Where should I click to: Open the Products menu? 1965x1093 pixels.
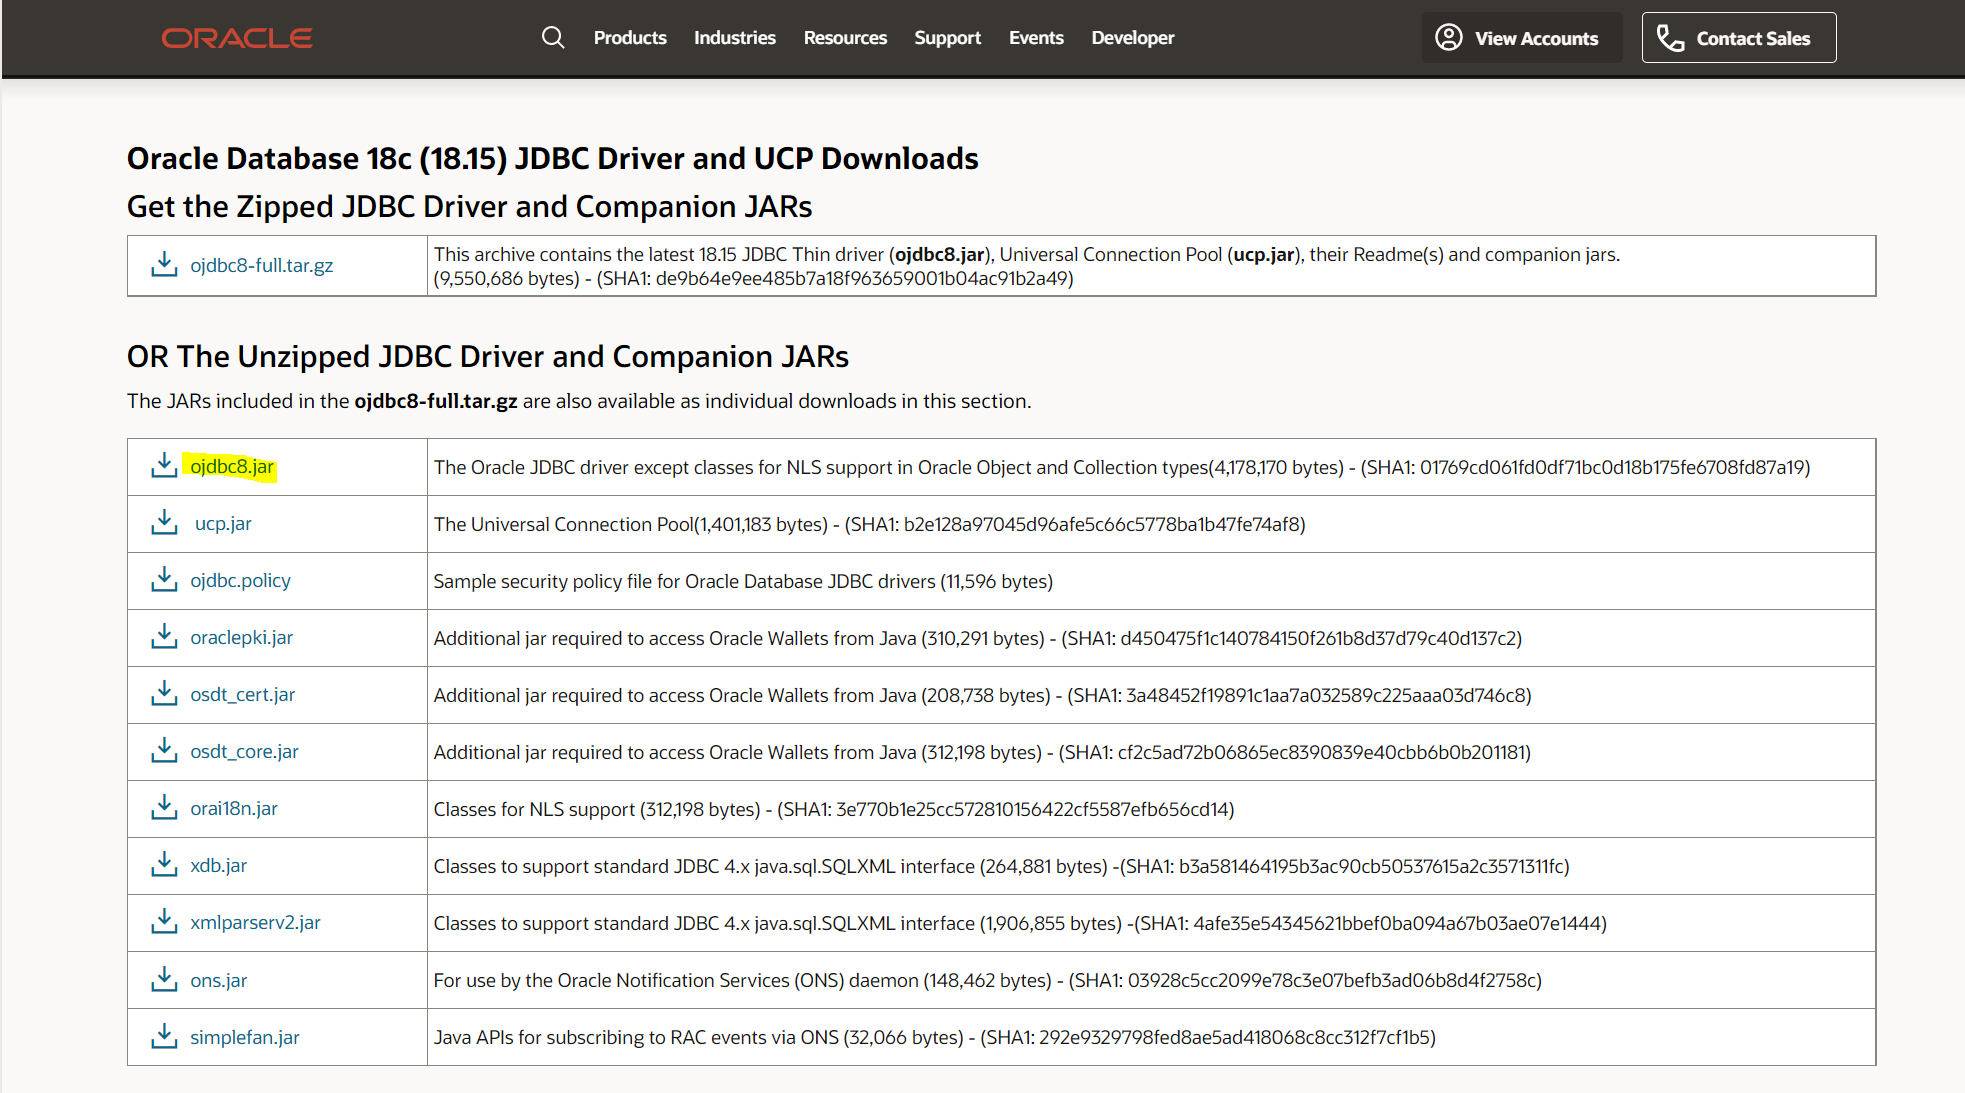tap(630, 38)
